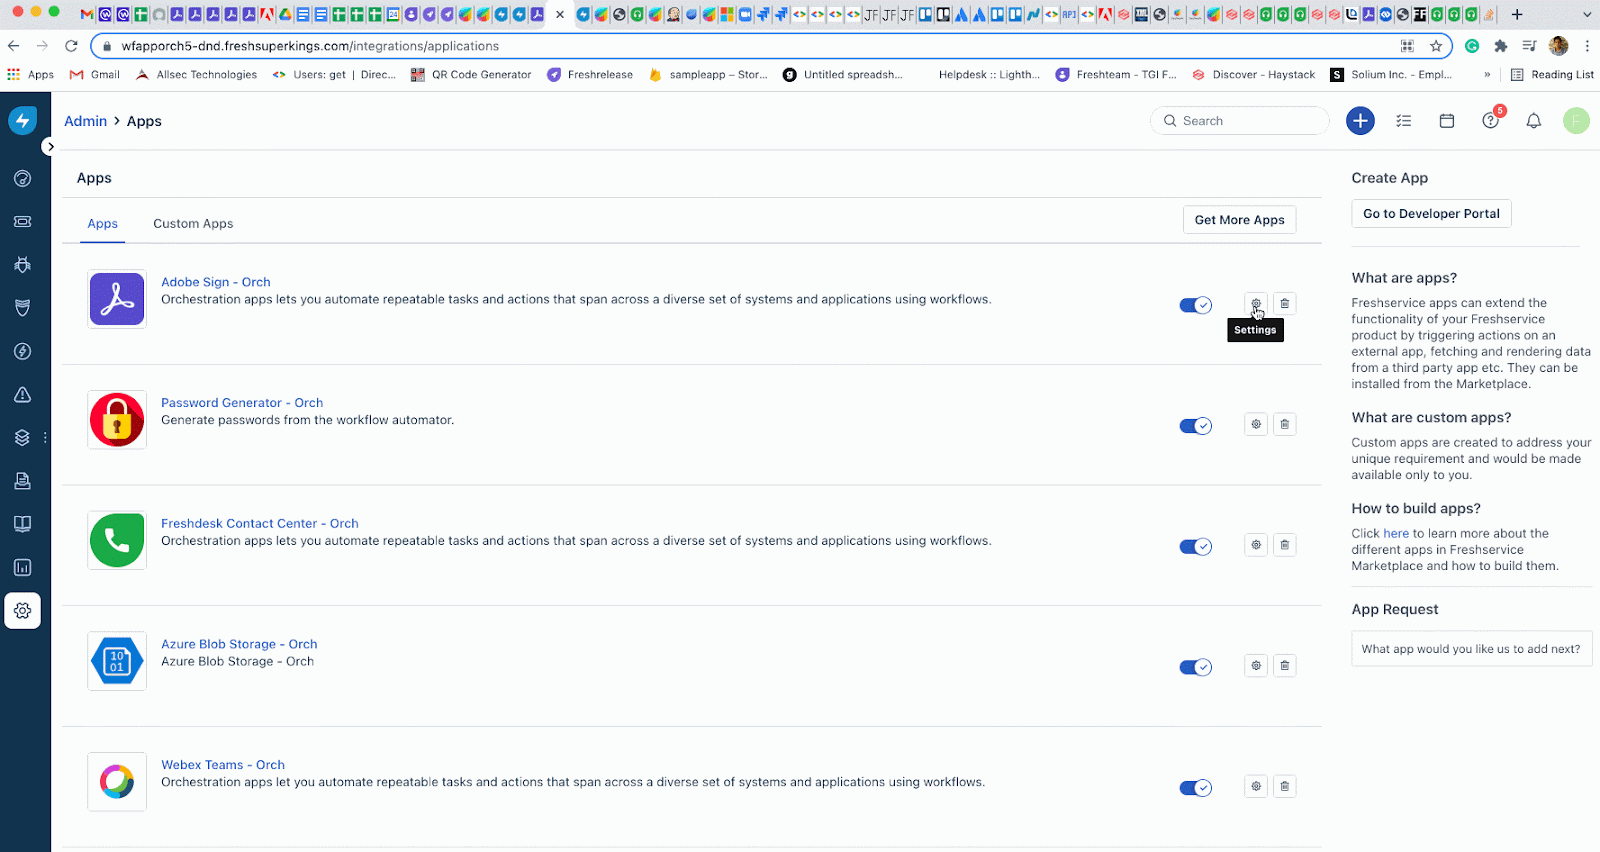
Task: Open settings for Password Generator - Orch
Action: pyautogui.click(x=1256, y=424)
